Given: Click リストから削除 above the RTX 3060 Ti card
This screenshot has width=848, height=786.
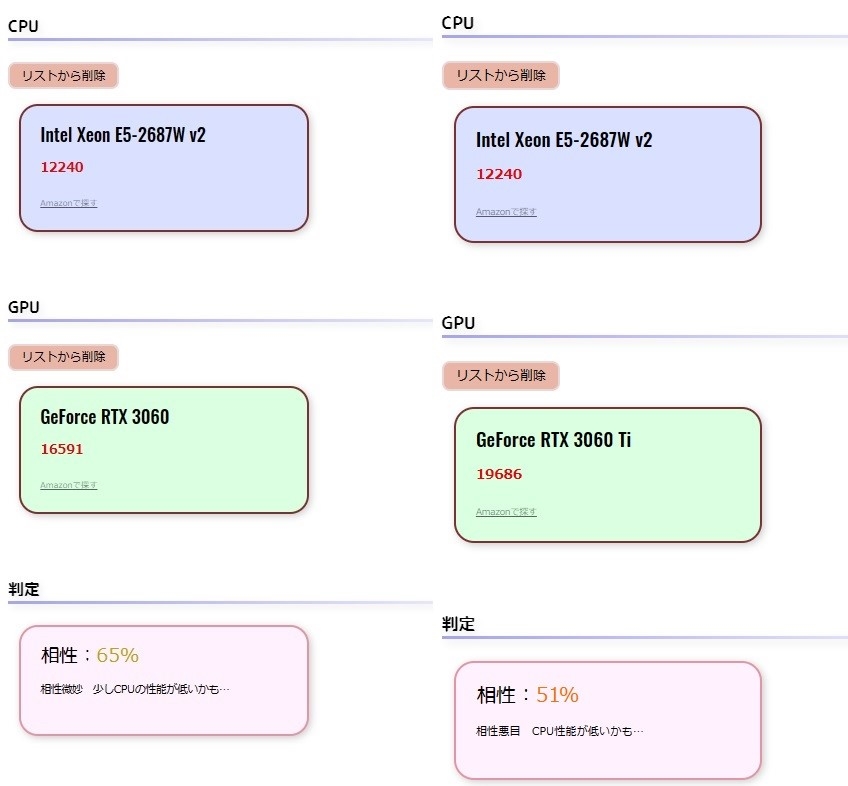Looking at the screenshot, I should 500,376.
